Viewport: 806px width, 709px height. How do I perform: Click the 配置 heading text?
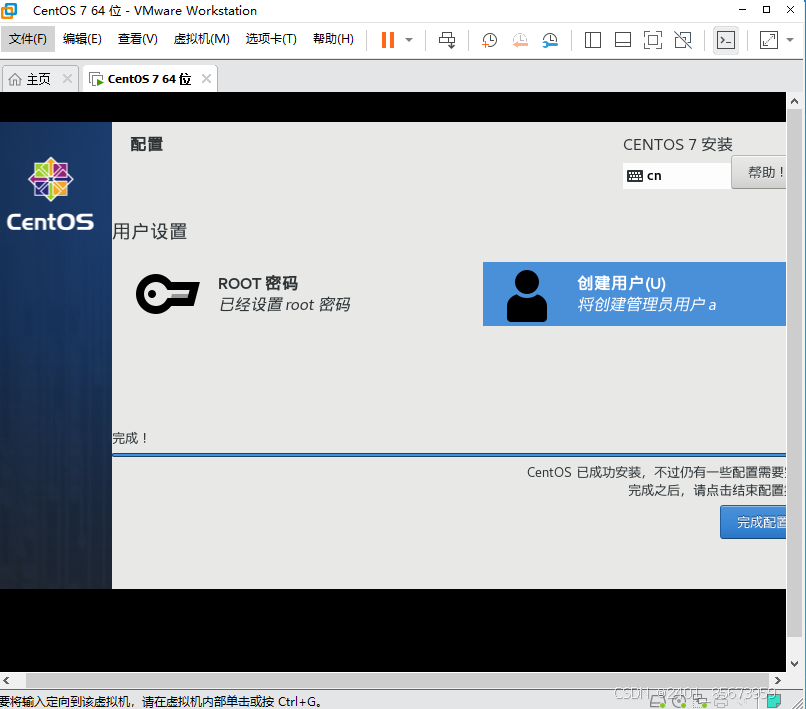[147, 144]
